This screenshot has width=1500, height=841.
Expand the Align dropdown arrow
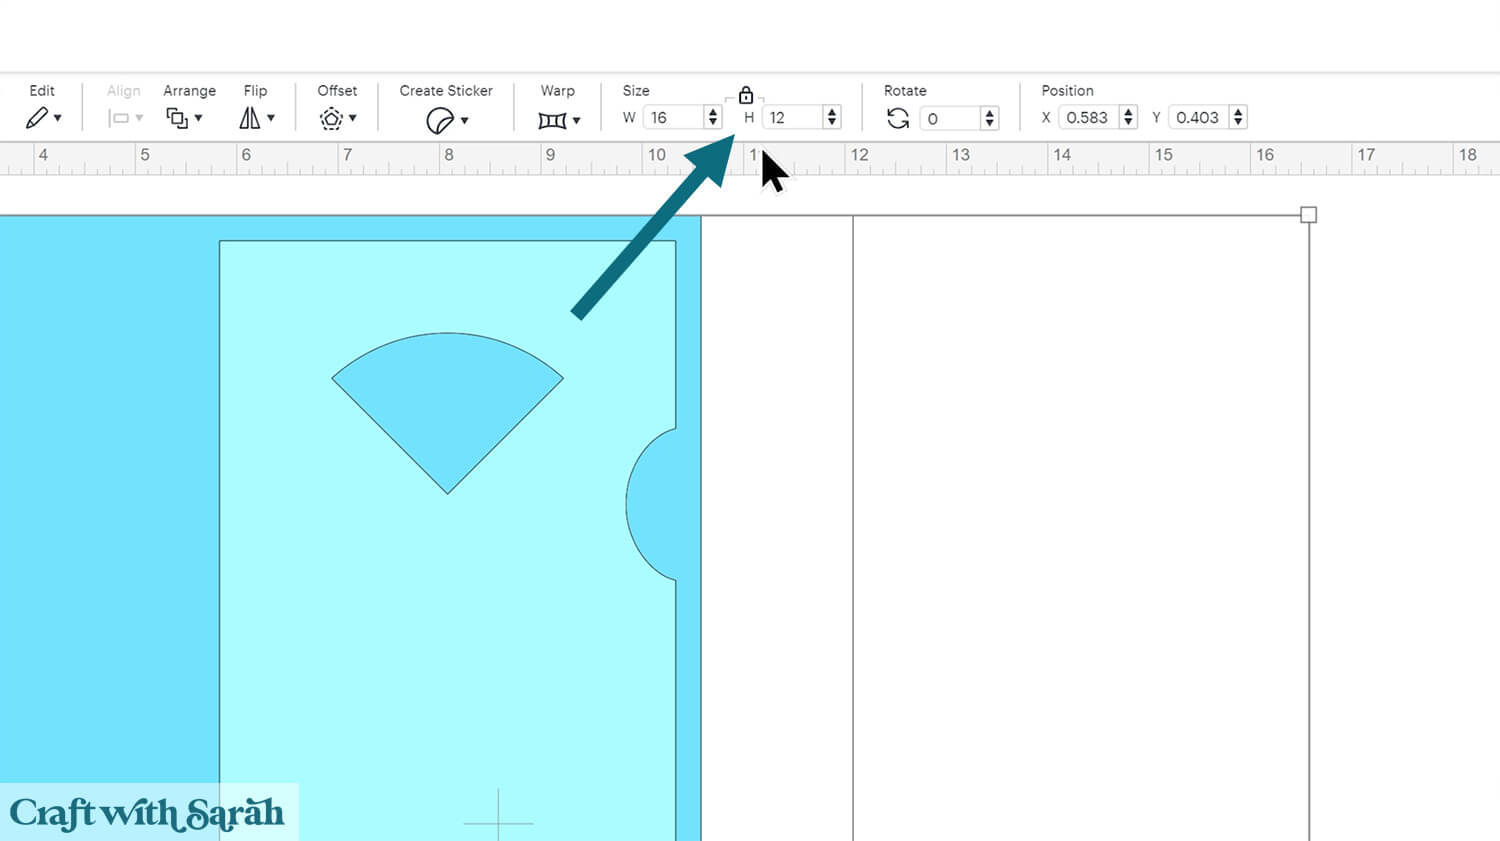139,118
